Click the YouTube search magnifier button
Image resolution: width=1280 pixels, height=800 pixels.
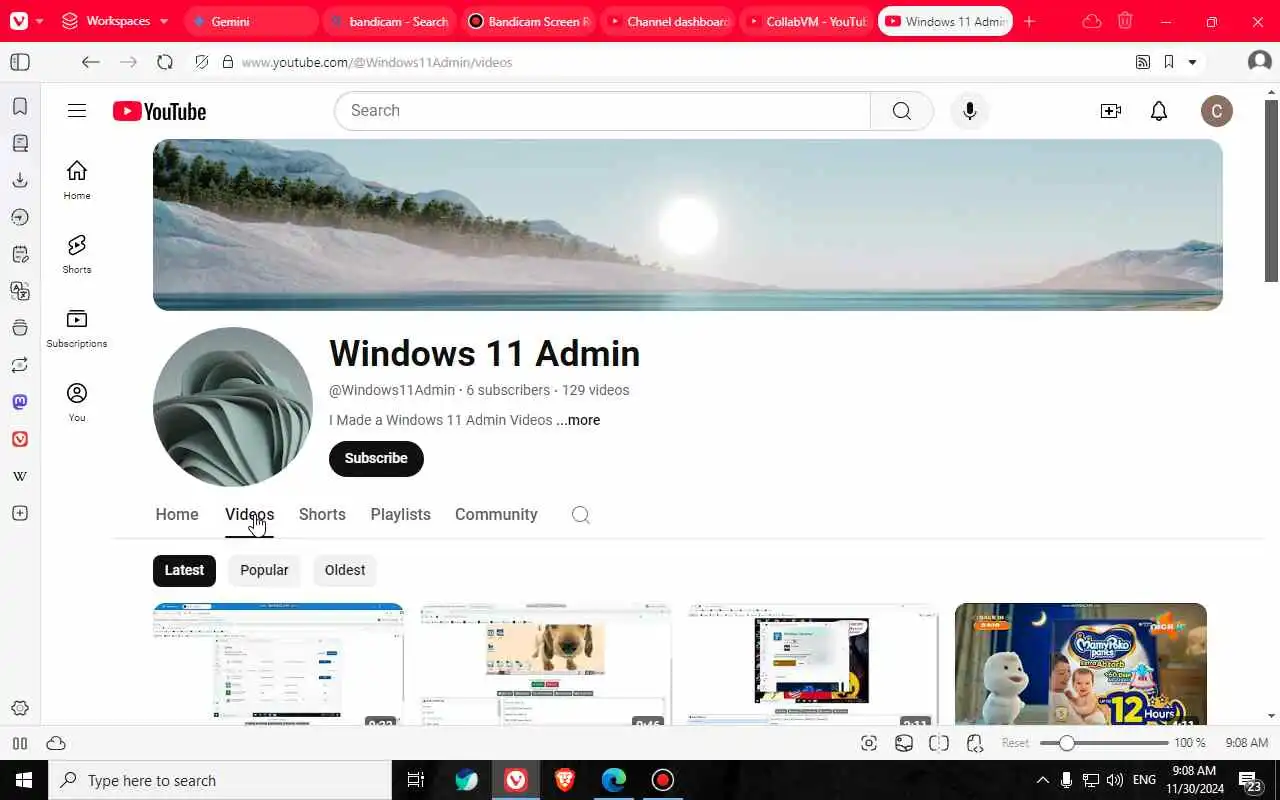click(x=902, y=111)
